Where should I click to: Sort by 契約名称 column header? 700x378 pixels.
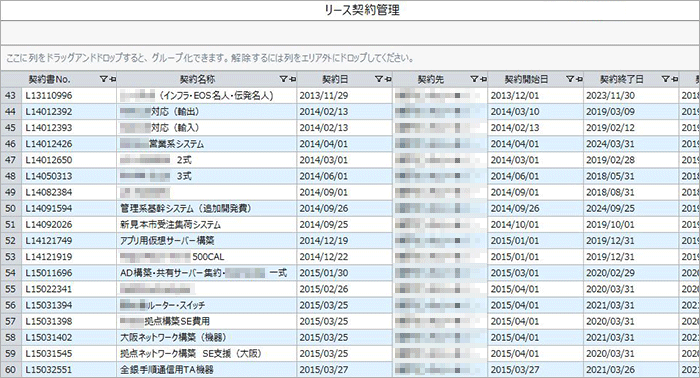tap(197, 79)
